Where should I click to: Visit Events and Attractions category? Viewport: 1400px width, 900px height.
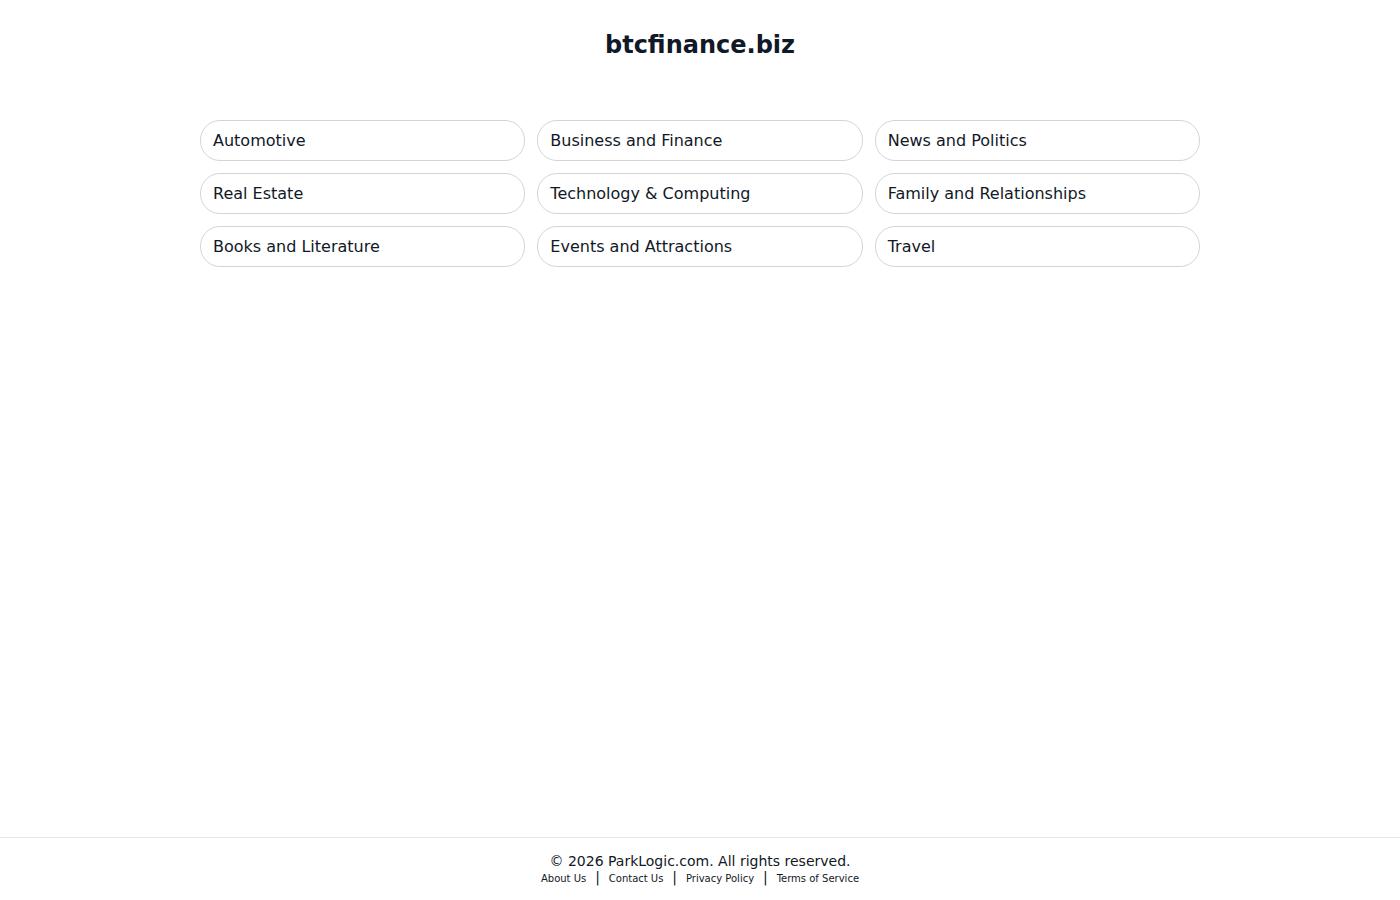699,247
